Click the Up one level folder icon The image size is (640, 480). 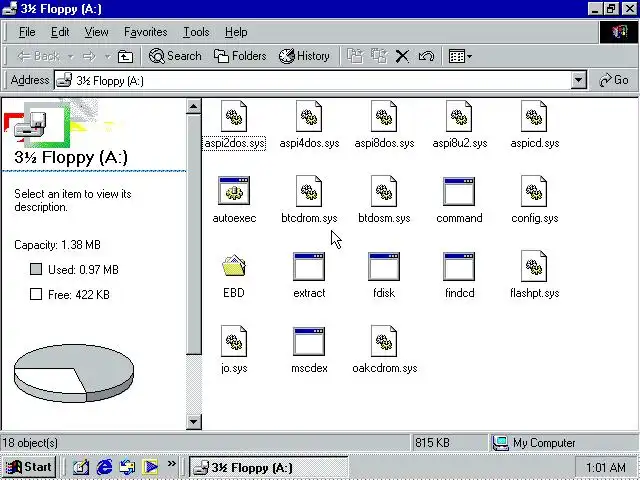[125, 56]
